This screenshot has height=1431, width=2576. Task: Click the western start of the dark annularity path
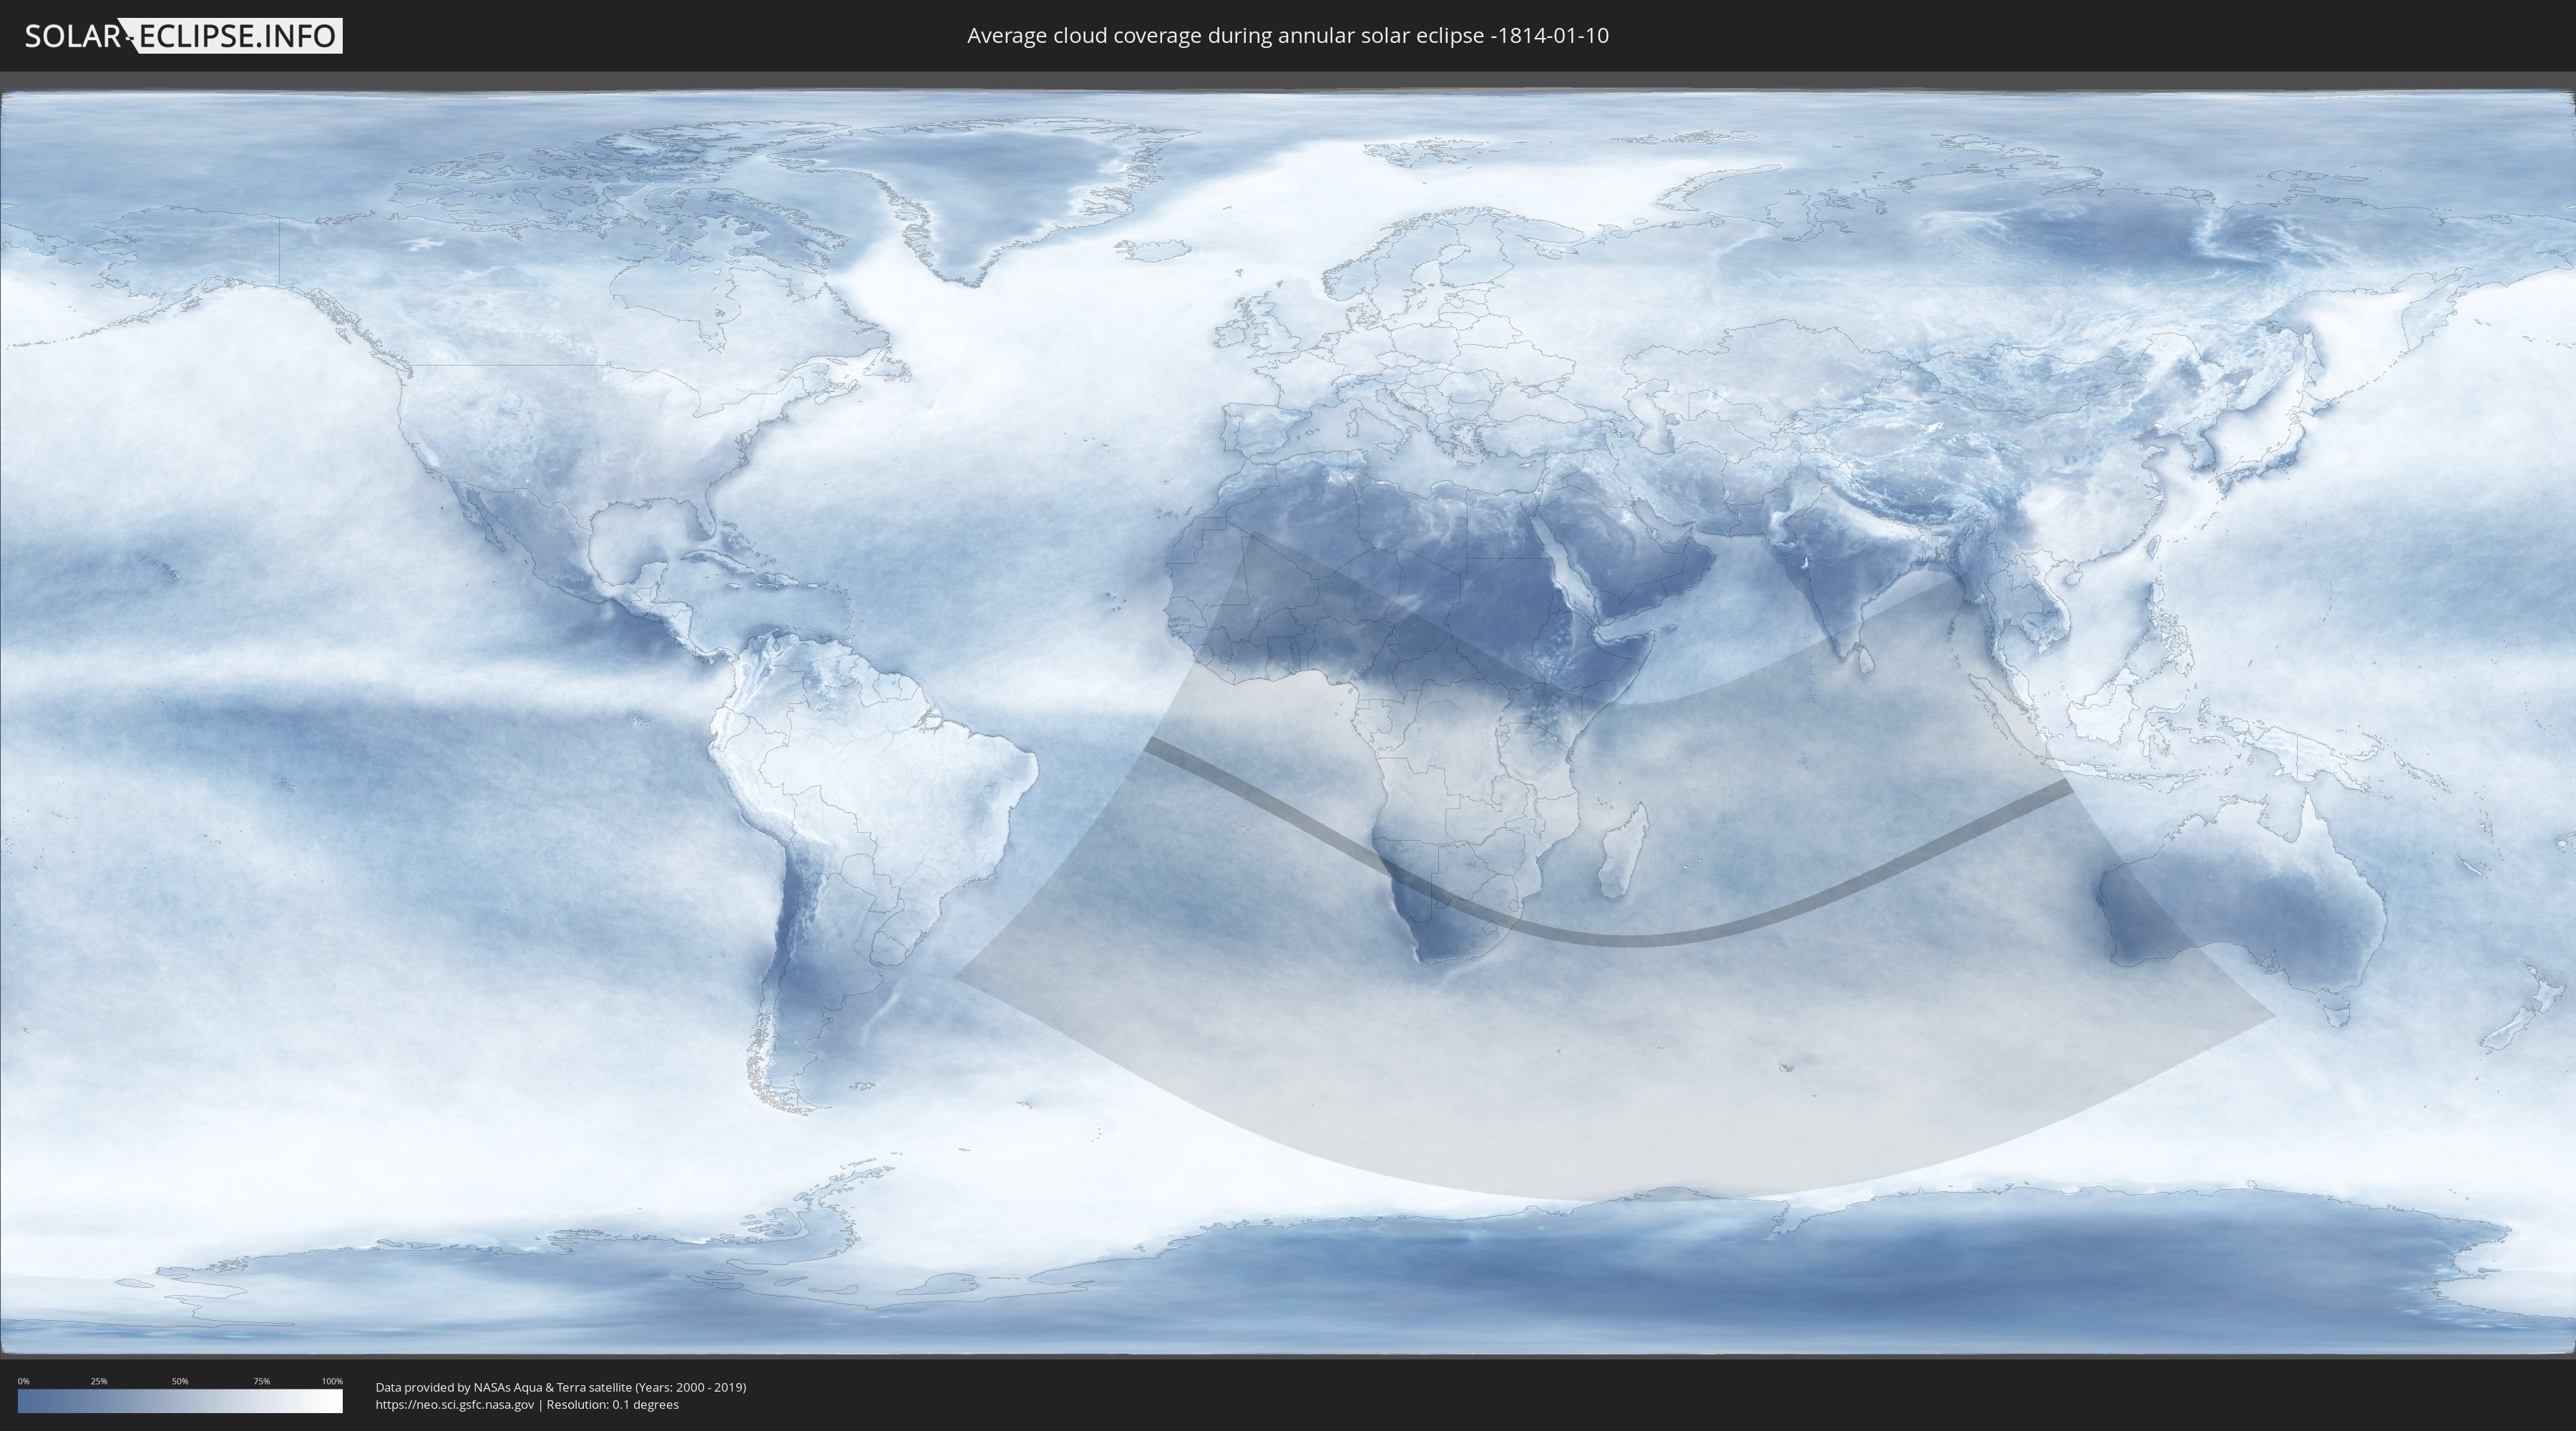pos(1156,746)
